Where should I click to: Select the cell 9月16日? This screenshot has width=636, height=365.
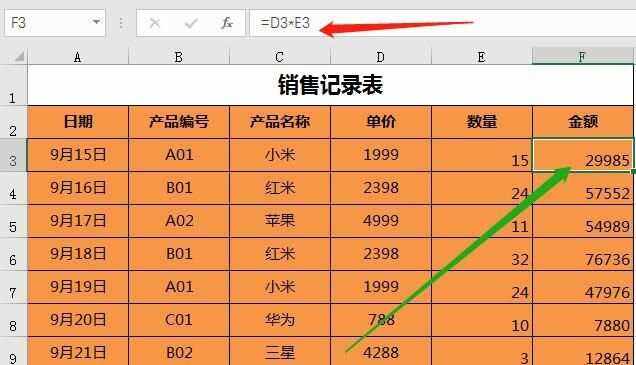[x=78, y=188]
